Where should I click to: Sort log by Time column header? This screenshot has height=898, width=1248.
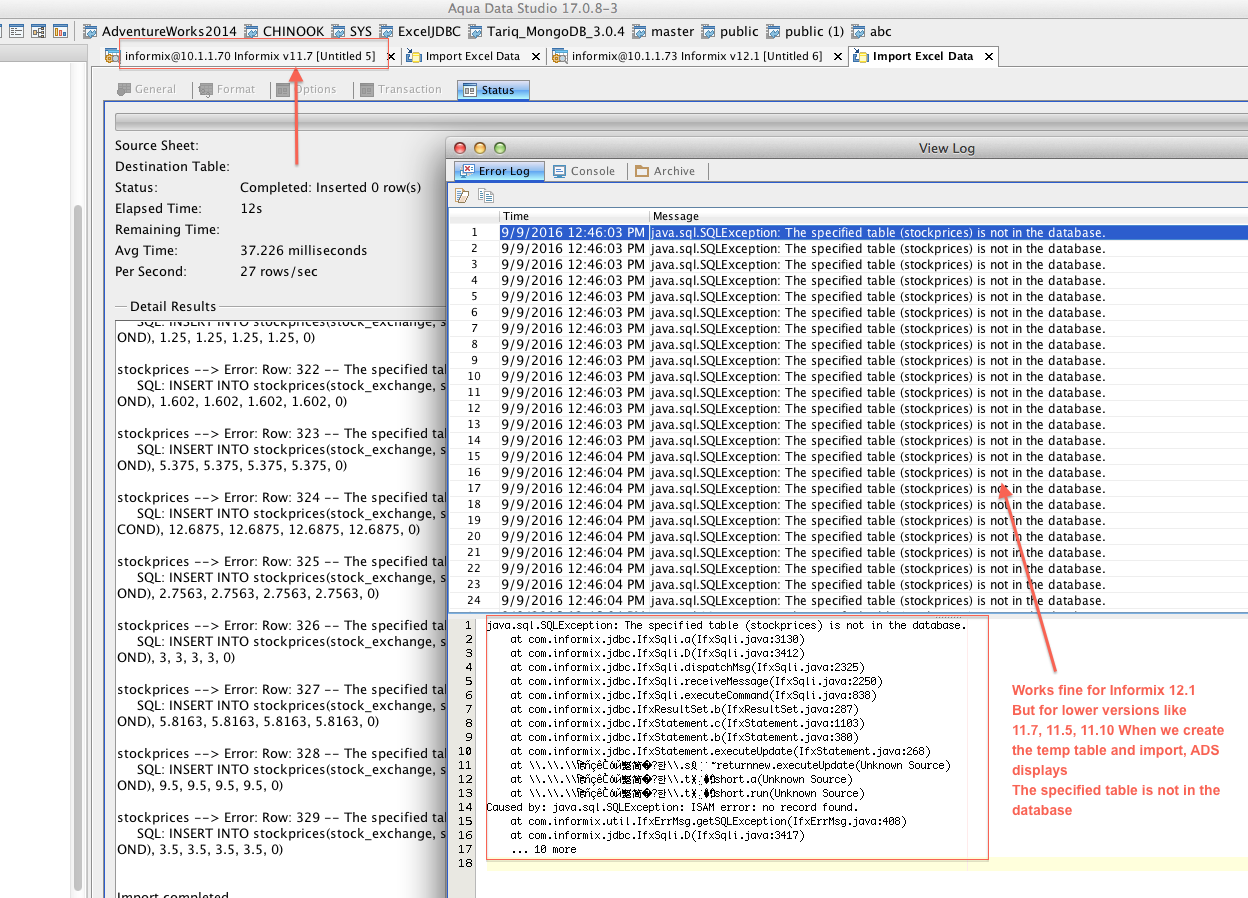click(x=574, y=216)
